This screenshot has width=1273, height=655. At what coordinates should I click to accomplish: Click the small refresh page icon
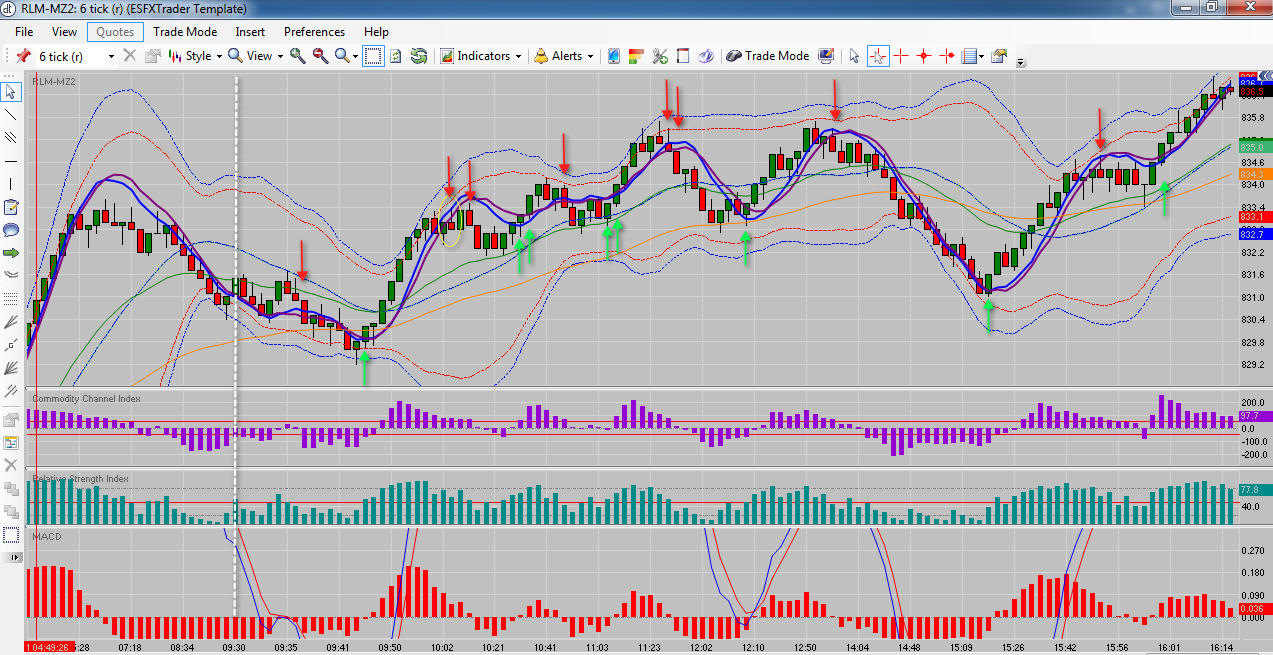[x=396, y=56]
